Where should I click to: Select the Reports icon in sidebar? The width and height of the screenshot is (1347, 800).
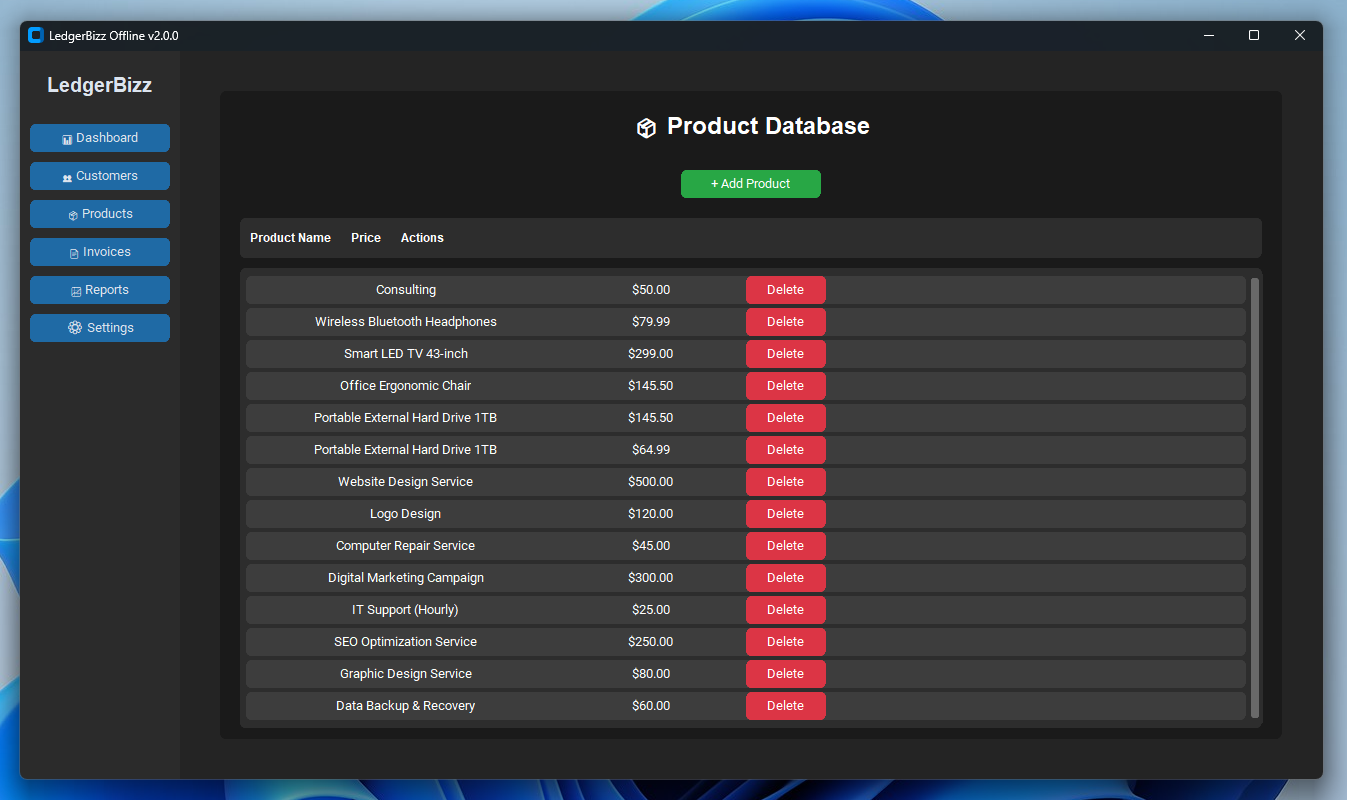pos(76,290)
